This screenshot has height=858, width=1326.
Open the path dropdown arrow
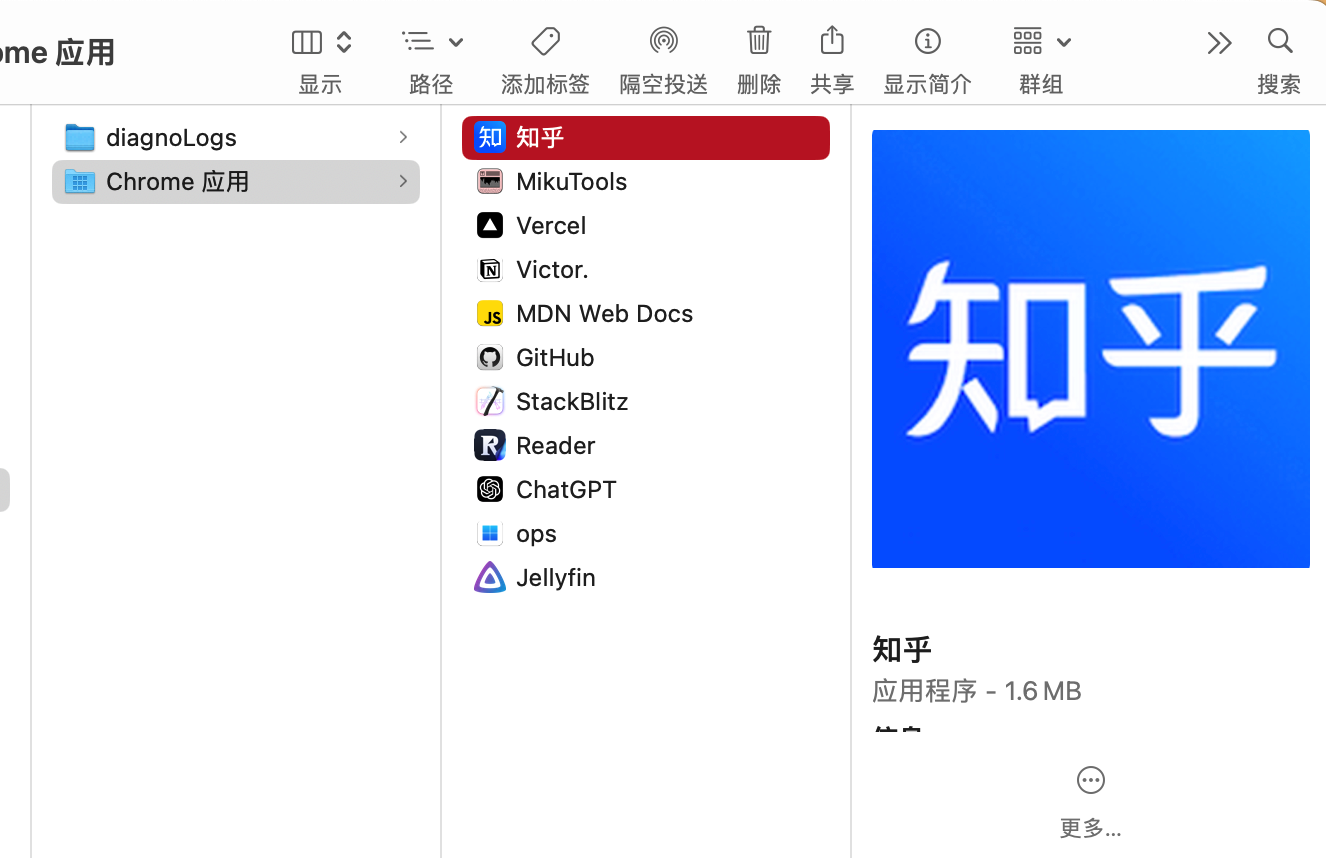coord(456,42)
